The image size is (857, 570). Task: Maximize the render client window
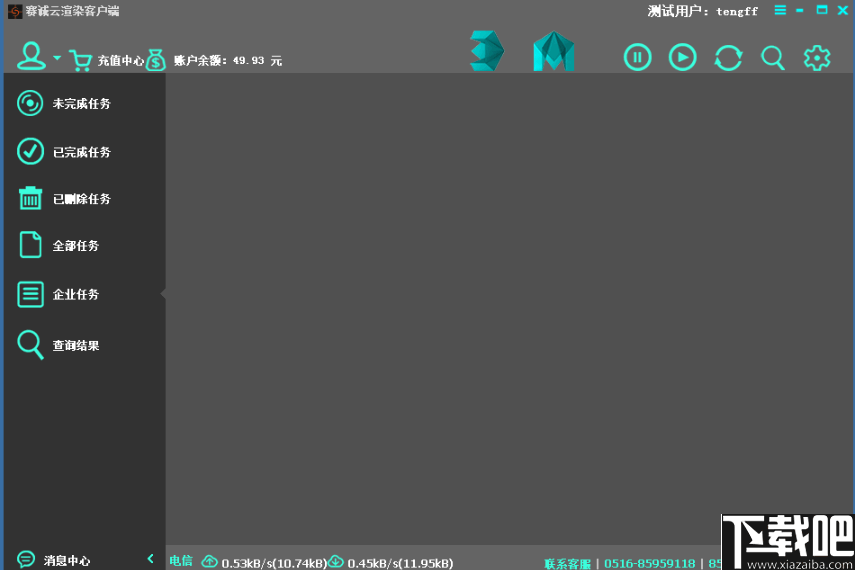(822, 10)
